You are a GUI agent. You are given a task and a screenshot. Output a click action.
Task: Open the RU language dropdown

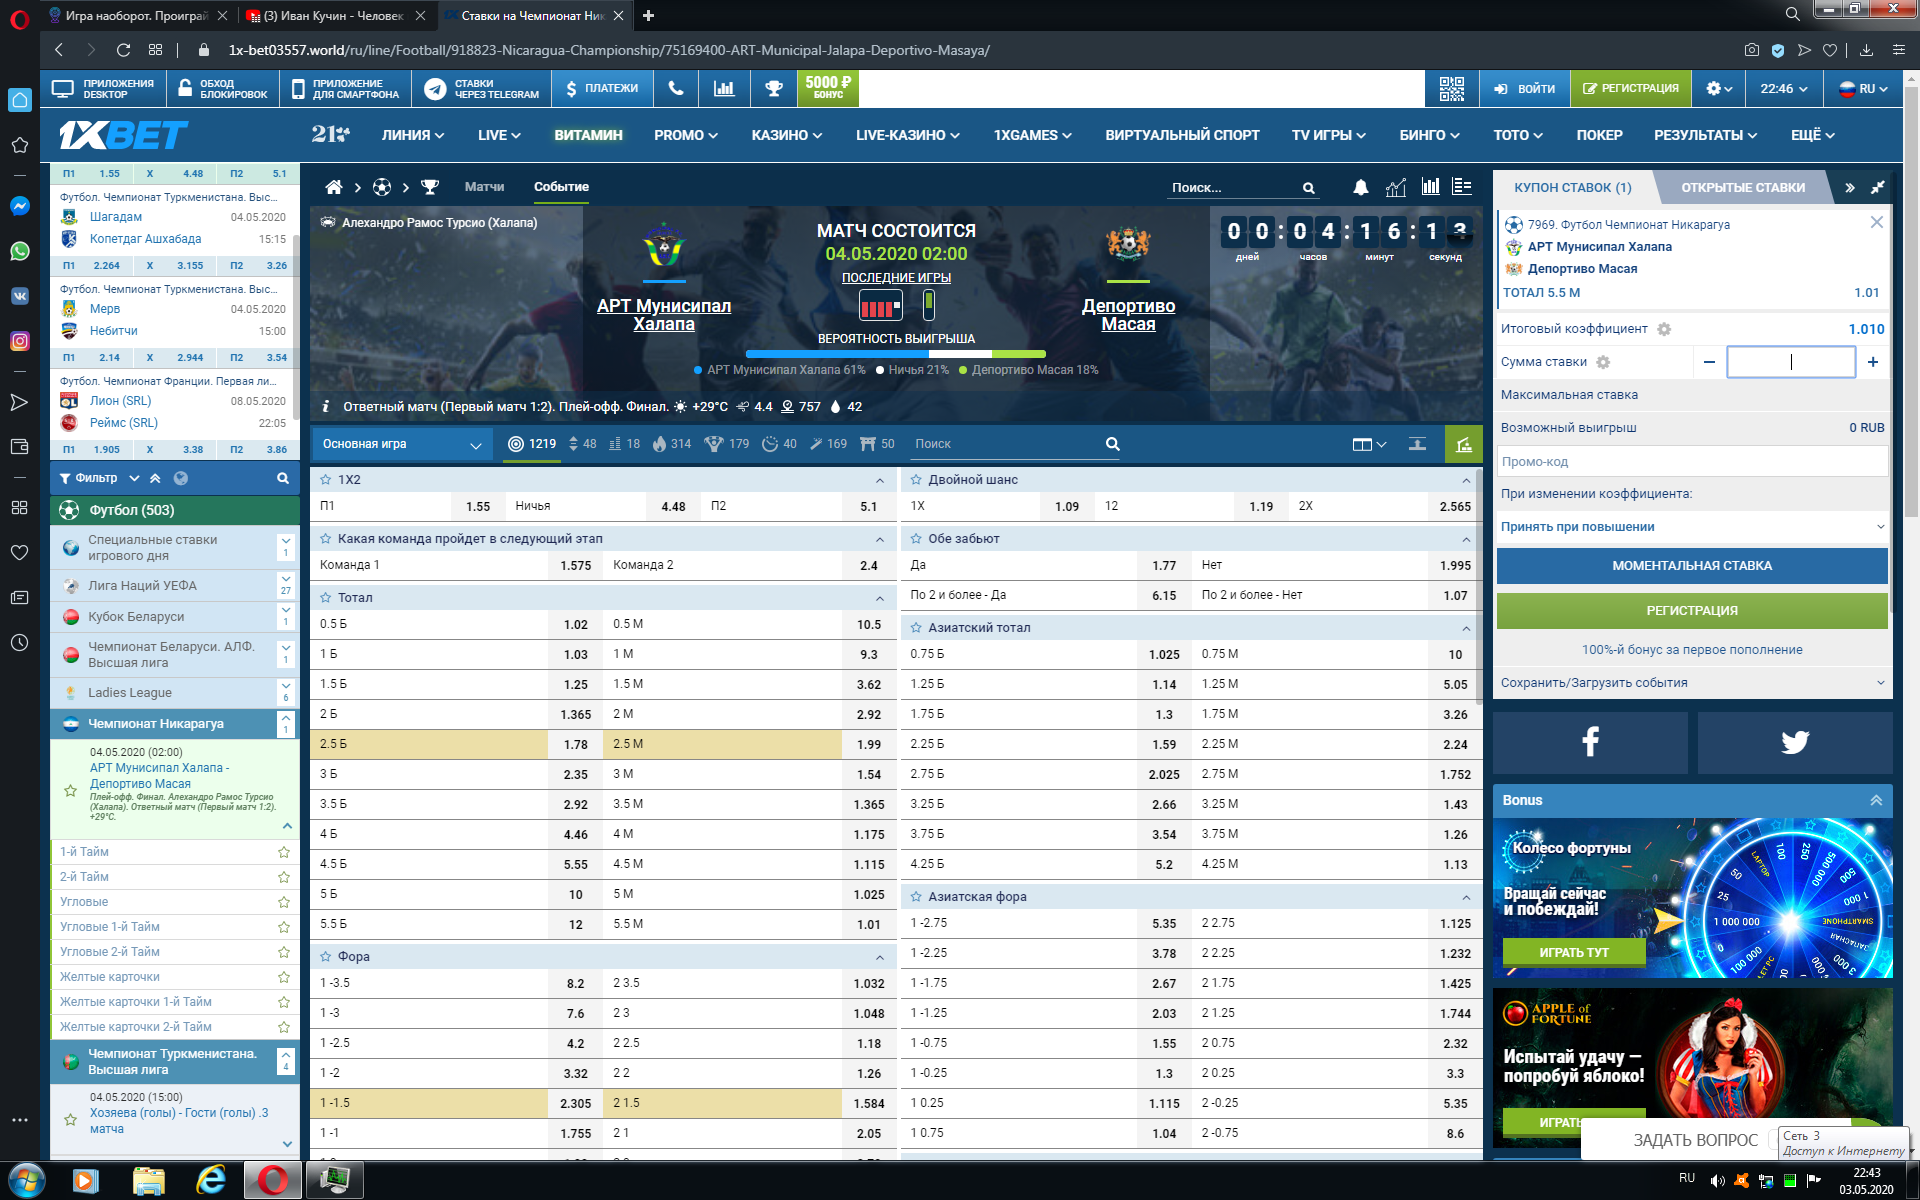[x=1864, y=89]
